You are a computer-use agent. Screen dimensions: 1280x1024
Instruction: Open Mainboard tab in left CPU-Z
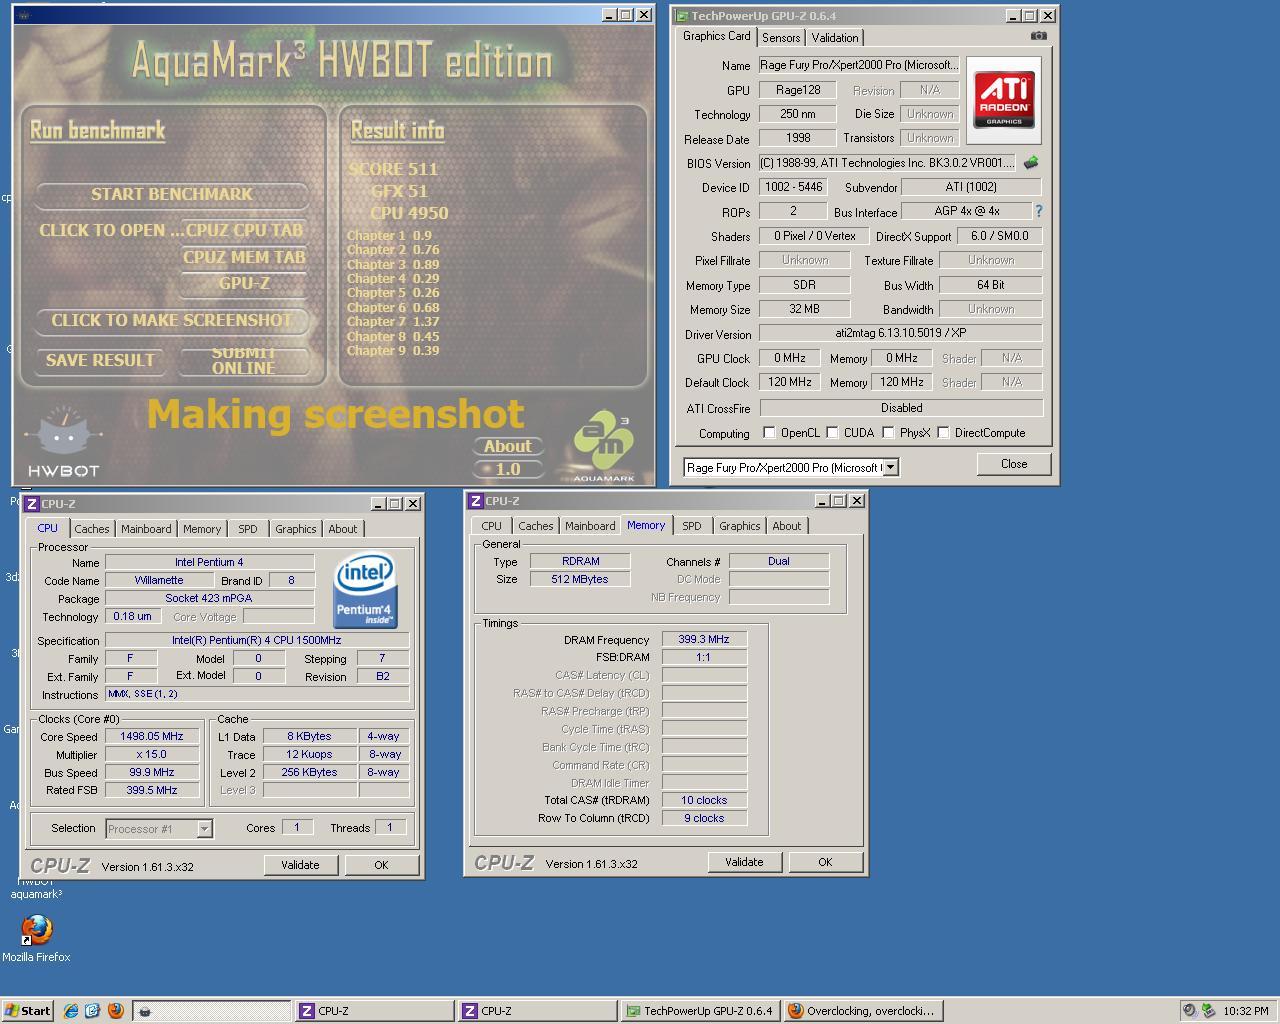146,529
